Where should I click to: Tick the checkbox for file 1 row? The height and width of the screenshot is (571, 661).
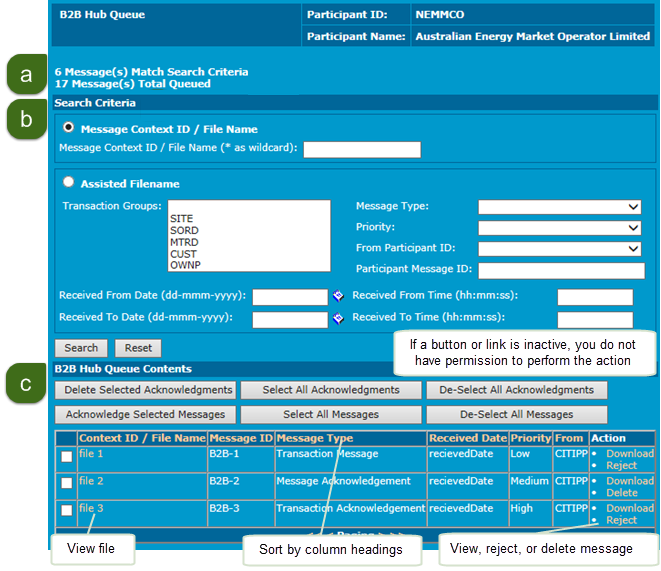tap(67, 456)
